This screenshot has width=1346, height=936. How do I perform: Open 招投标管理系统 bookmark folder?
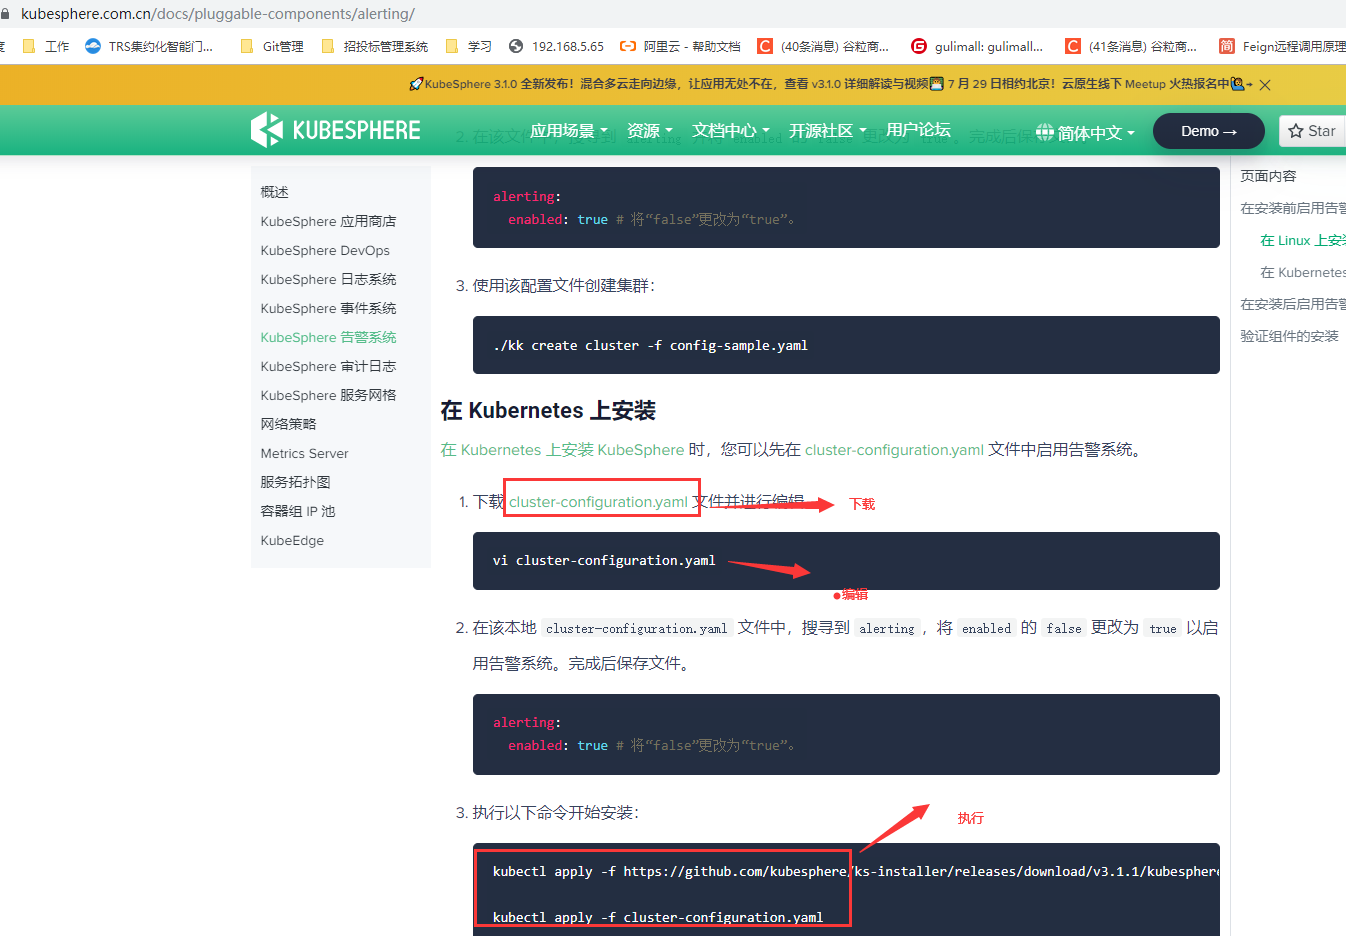point(374,46)
